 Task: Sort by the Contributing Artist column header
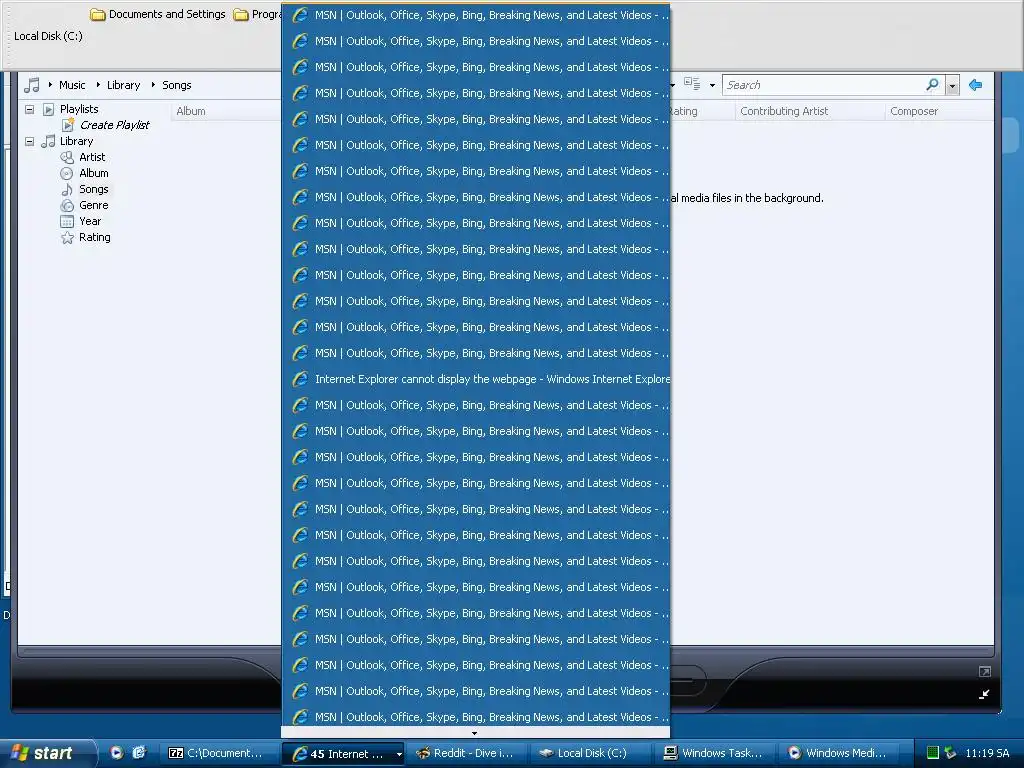pos(809,111)
